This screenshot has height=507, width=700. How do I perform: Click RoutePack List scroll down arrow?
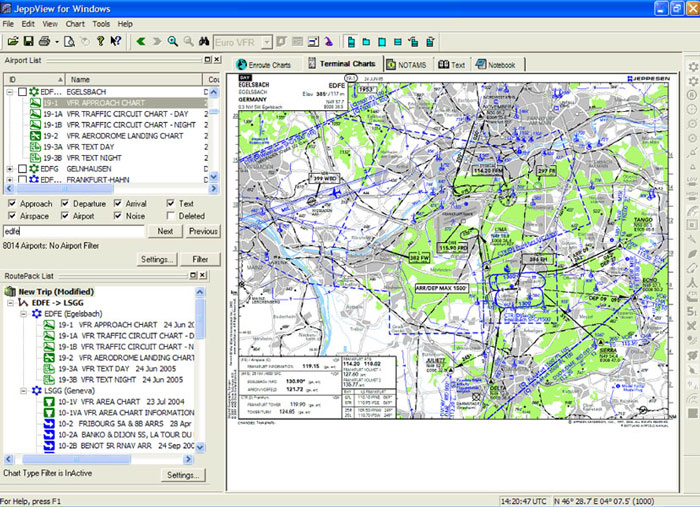[x=200, y=447]
